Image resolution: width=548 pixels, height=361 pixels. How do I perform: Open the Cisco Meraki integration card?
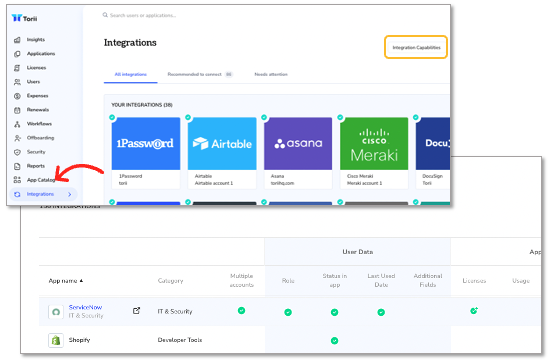[374, 153]
